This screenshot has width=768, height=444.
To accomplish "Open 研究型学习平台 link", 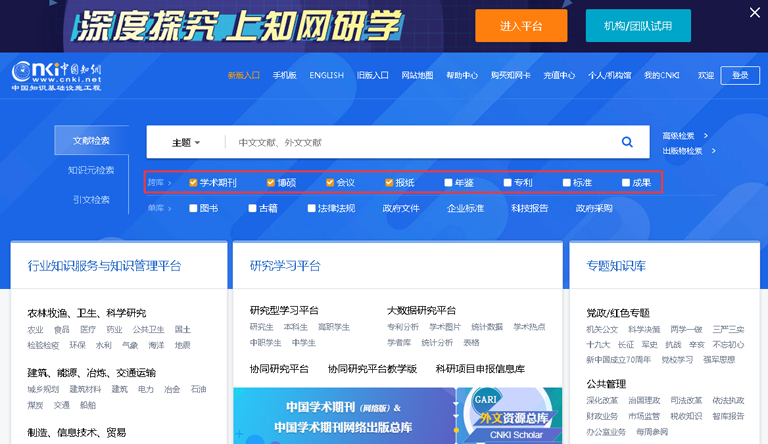I will (x=284, y=310).
